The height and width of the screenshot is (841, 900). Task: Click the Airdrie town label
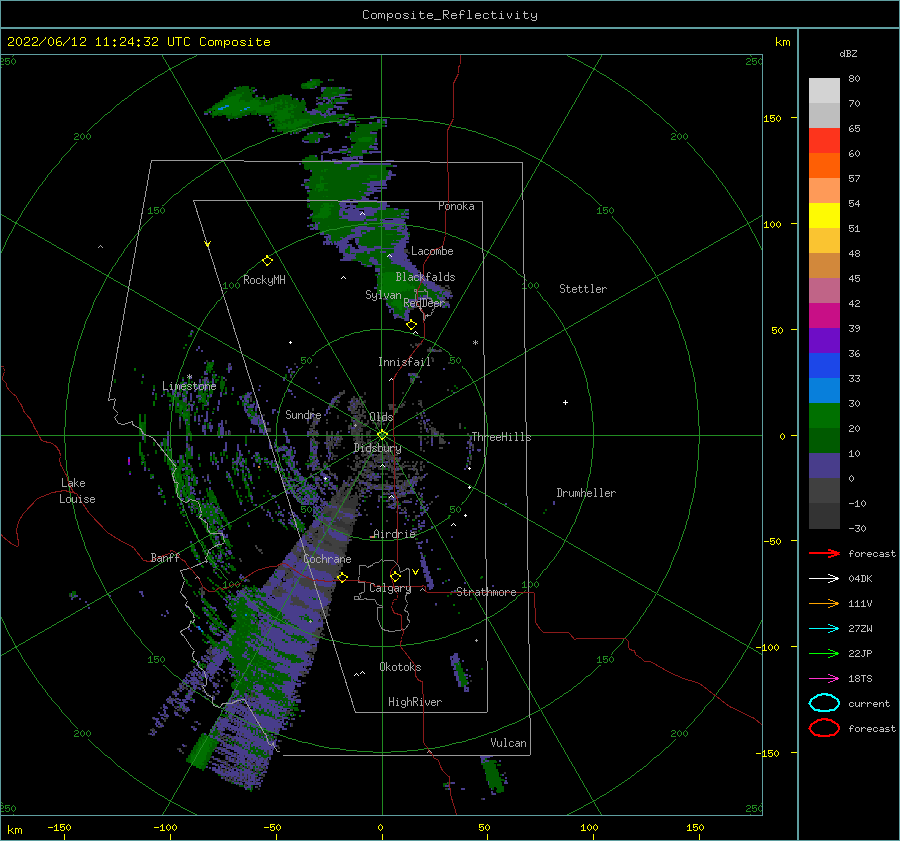click(394, 534)
